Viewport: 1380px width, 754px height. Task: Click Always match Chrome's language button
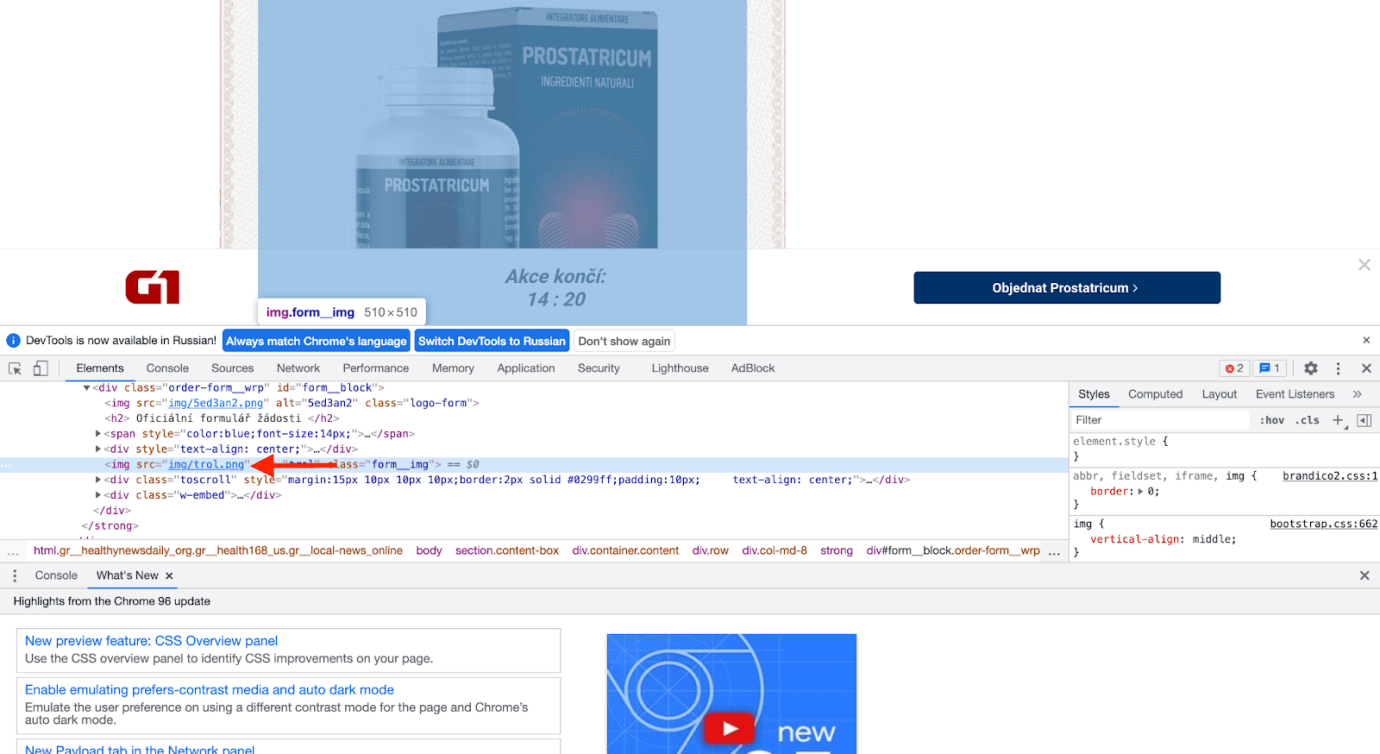pos(316,341)
